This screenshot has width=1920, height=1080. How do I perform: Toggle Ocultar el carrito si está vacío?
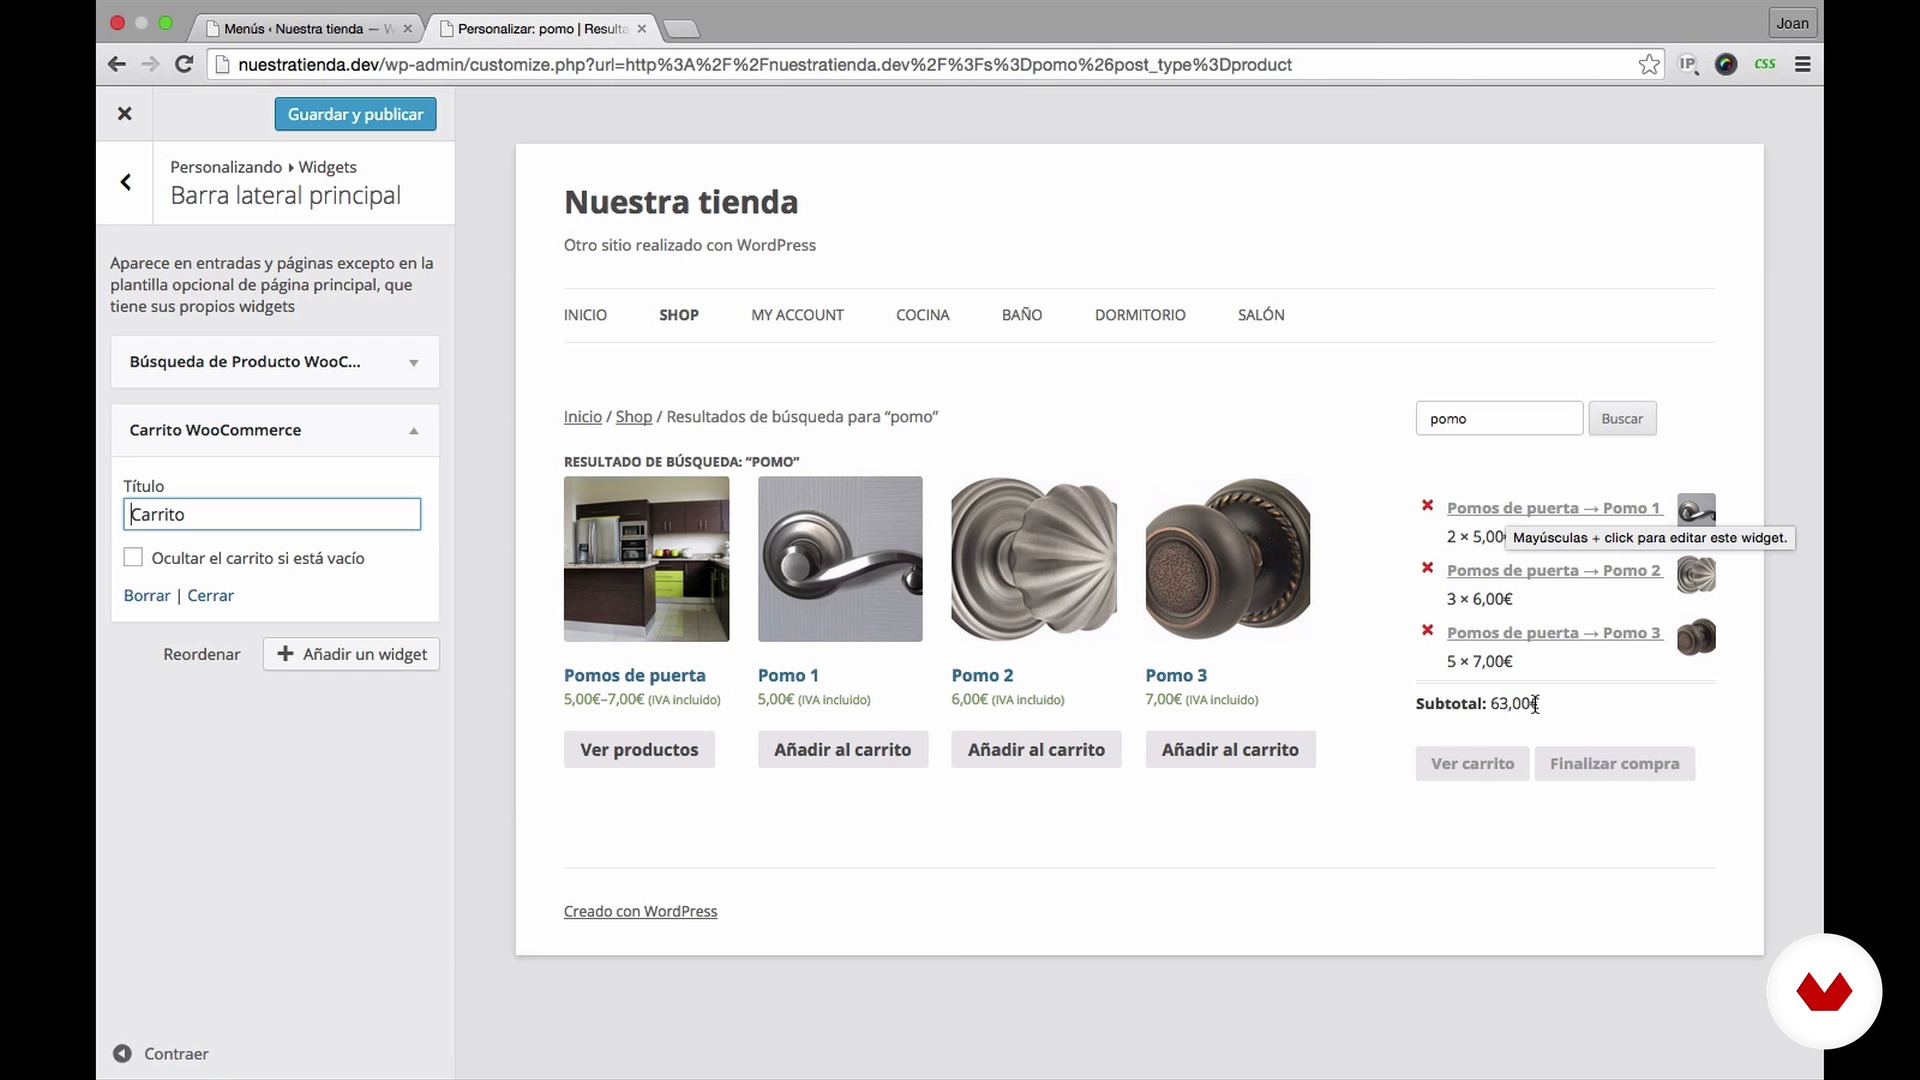click(x=133, y=557)
